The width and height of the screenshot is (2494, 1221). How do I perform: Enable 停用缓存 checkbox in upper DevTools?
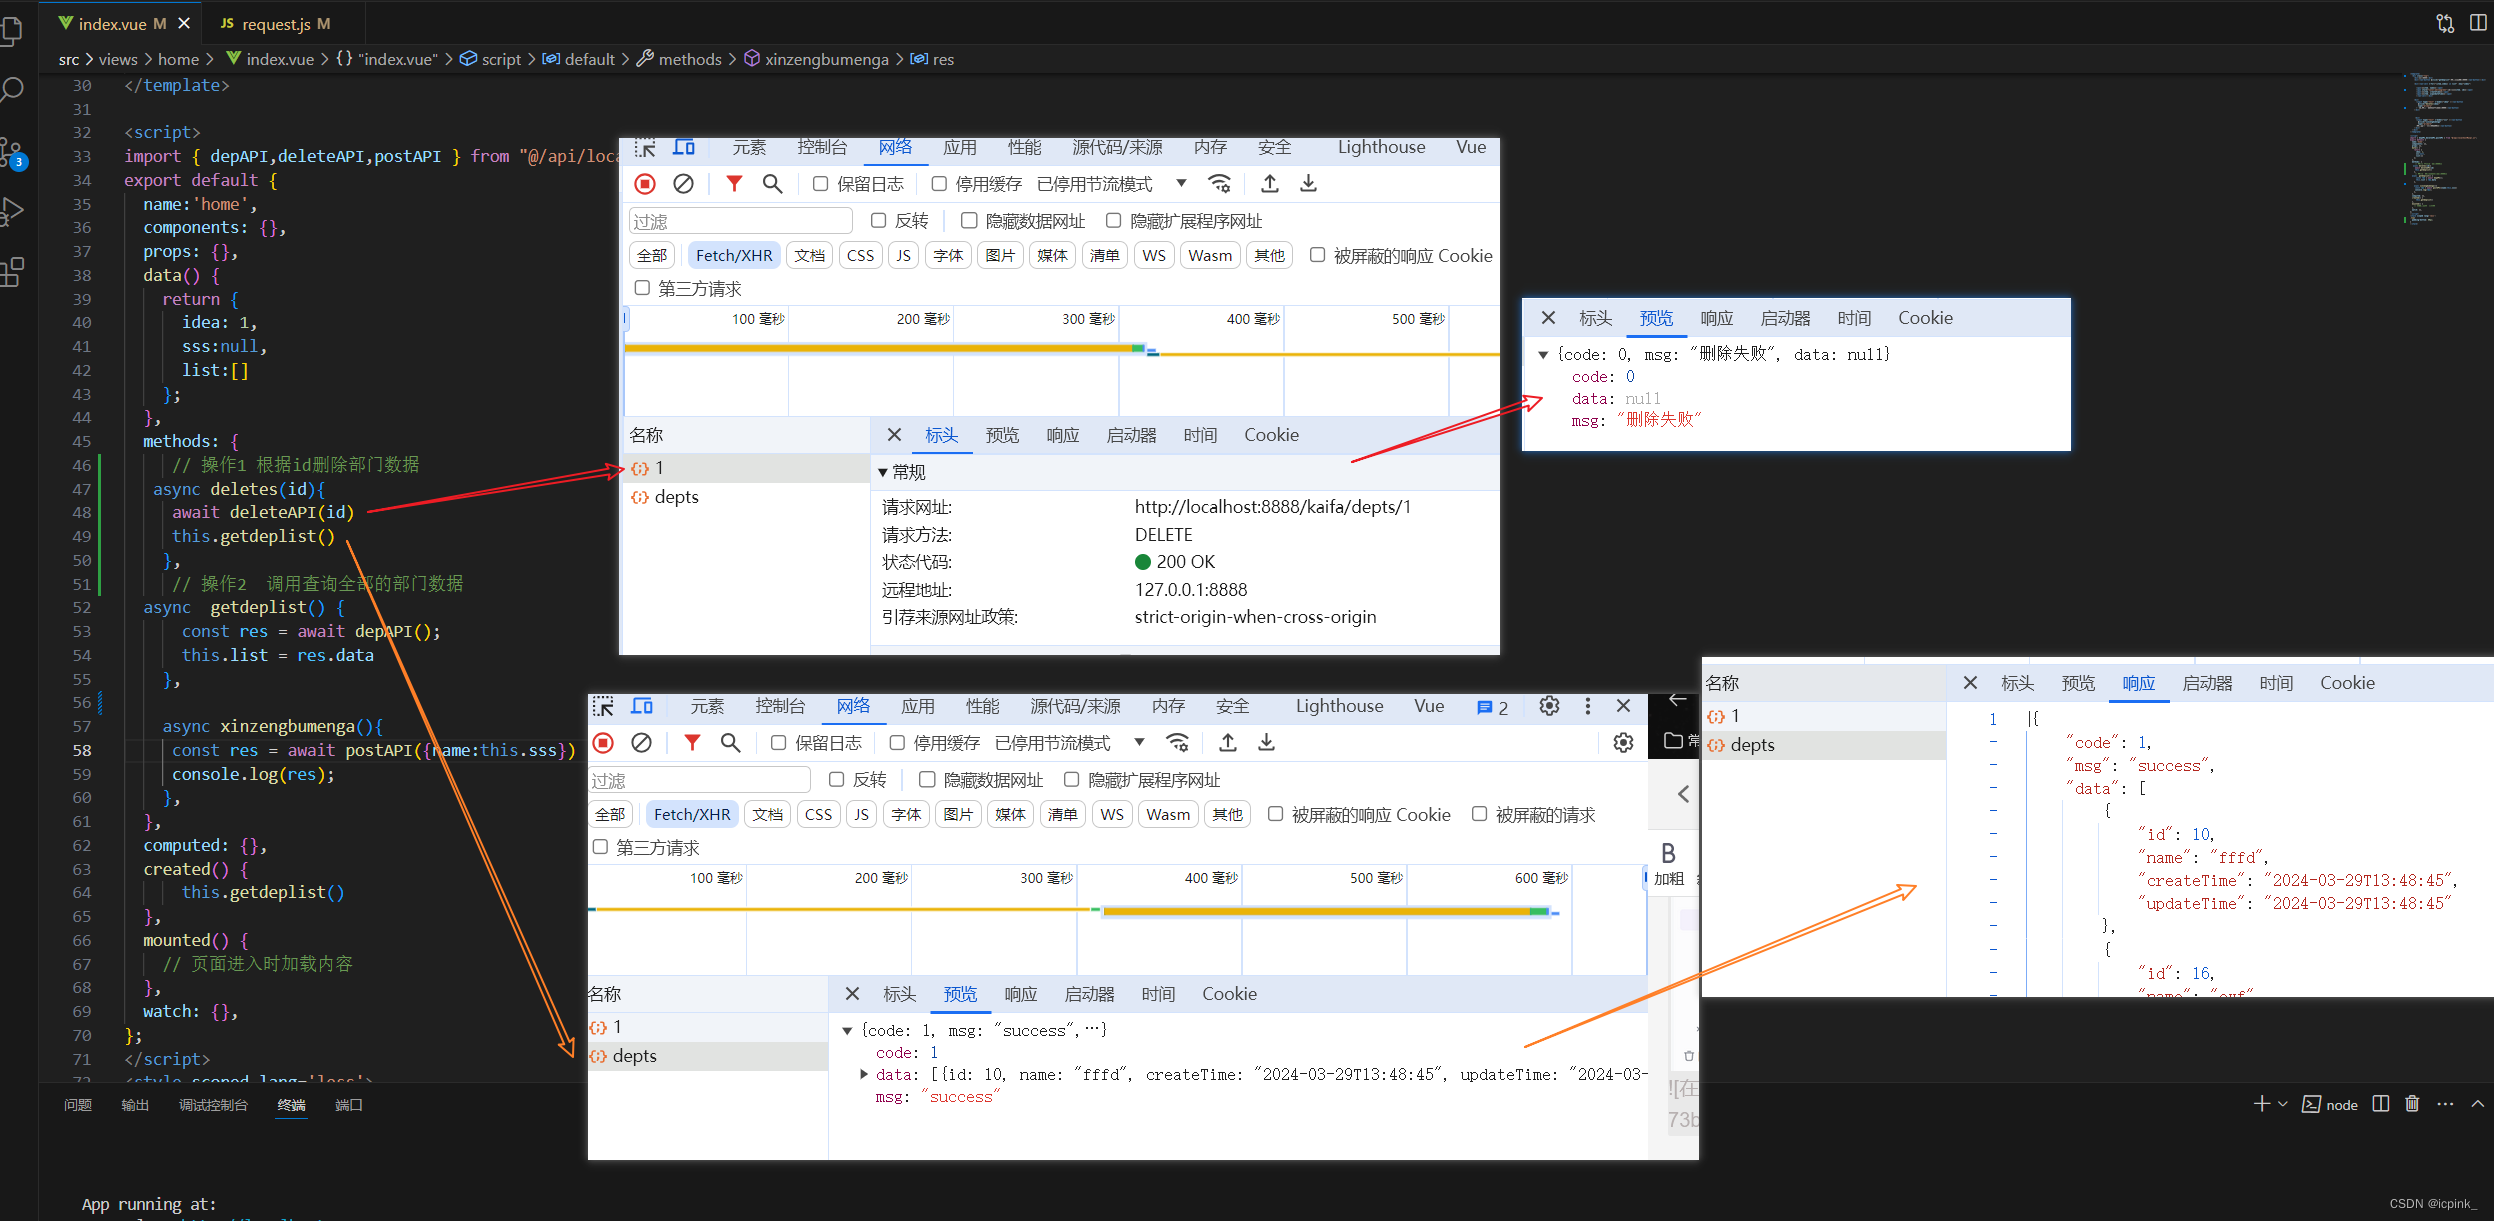point(939,184)
